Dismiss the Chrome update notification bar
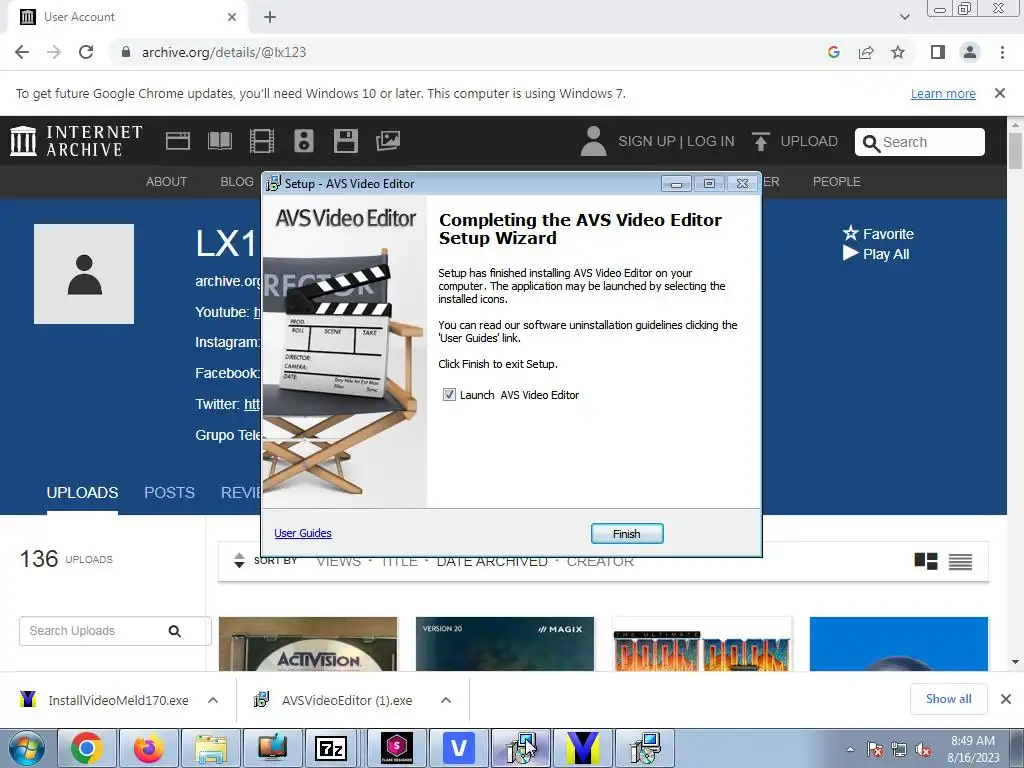This screenshot has height=768, width=1024. 1000,93
